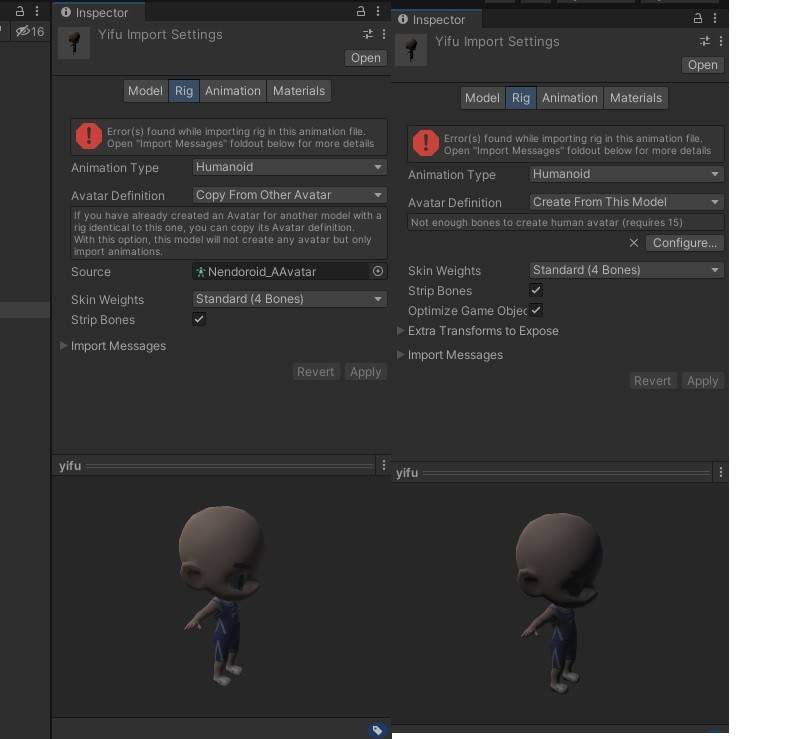Screen dimensions: 805x739
Task: Toggle Strip Bones checkbox in right Inspector
Action: [536, 290]
